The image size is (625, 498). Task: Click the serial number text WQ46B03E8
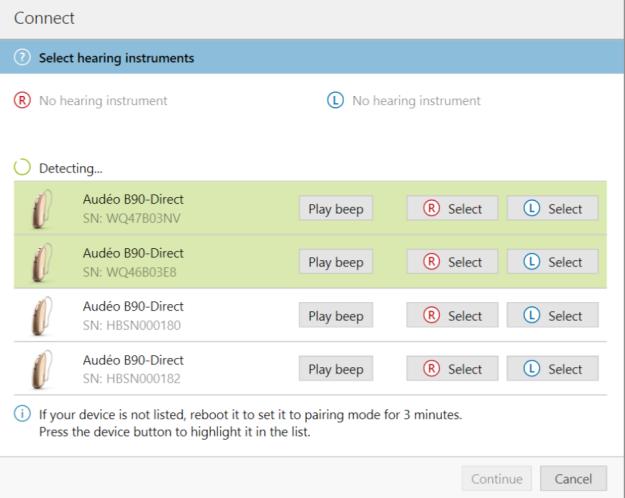[x=130, y=272]
